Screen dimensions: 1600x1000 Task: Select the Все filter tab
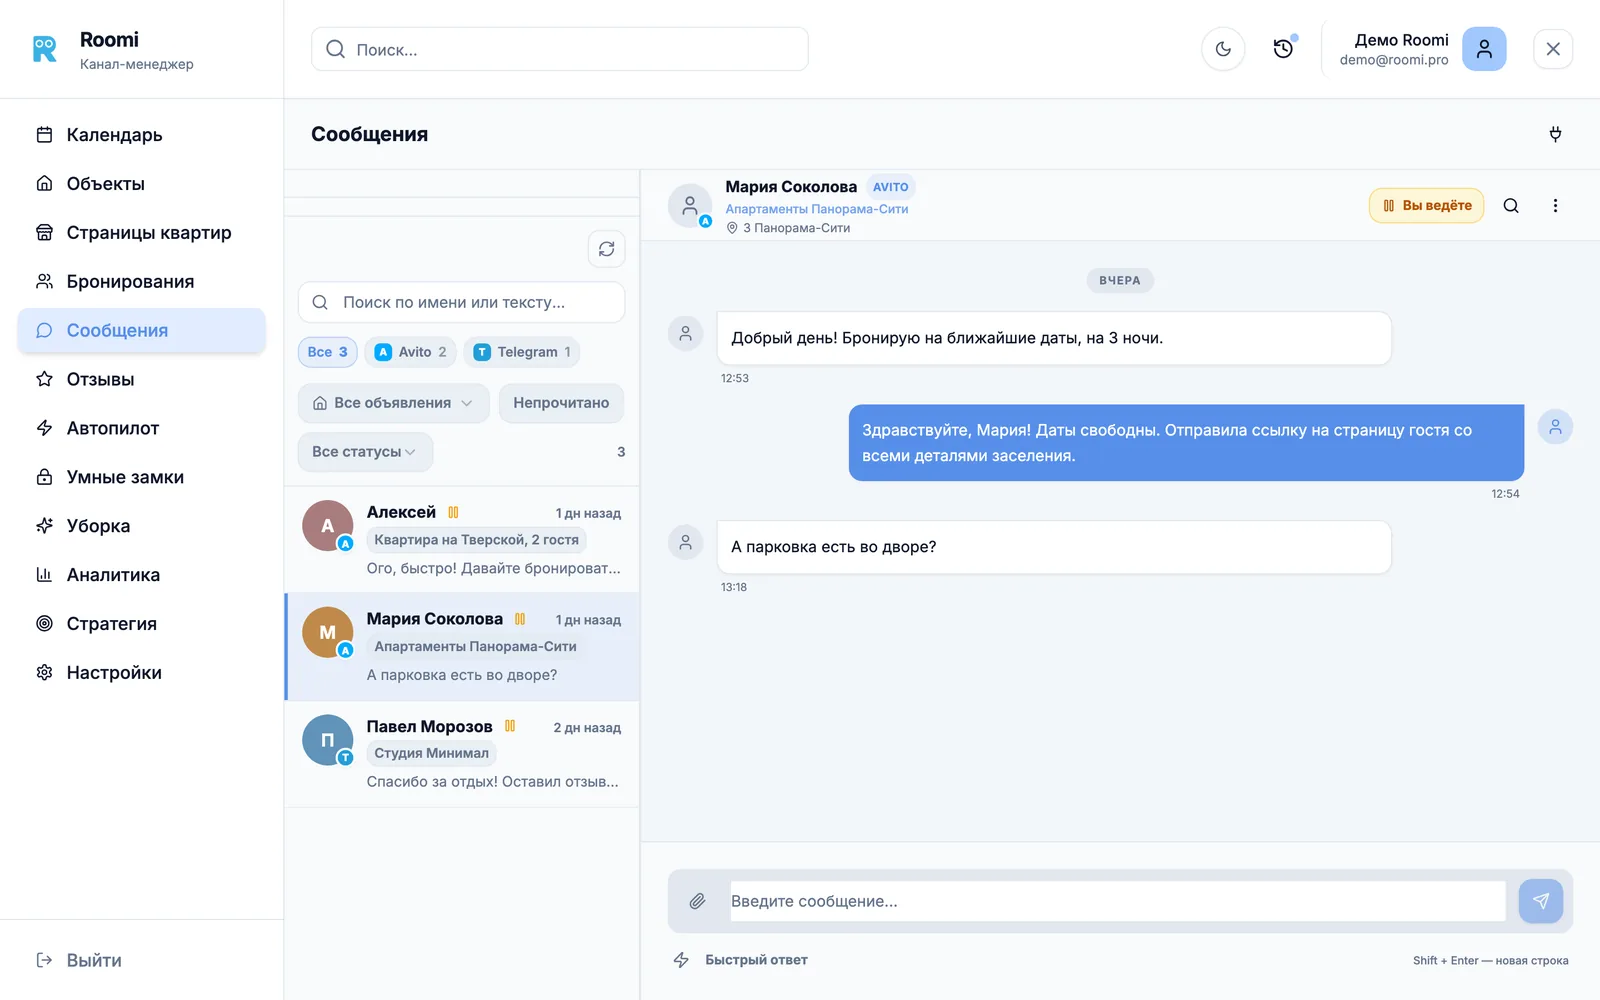[328, 352]
